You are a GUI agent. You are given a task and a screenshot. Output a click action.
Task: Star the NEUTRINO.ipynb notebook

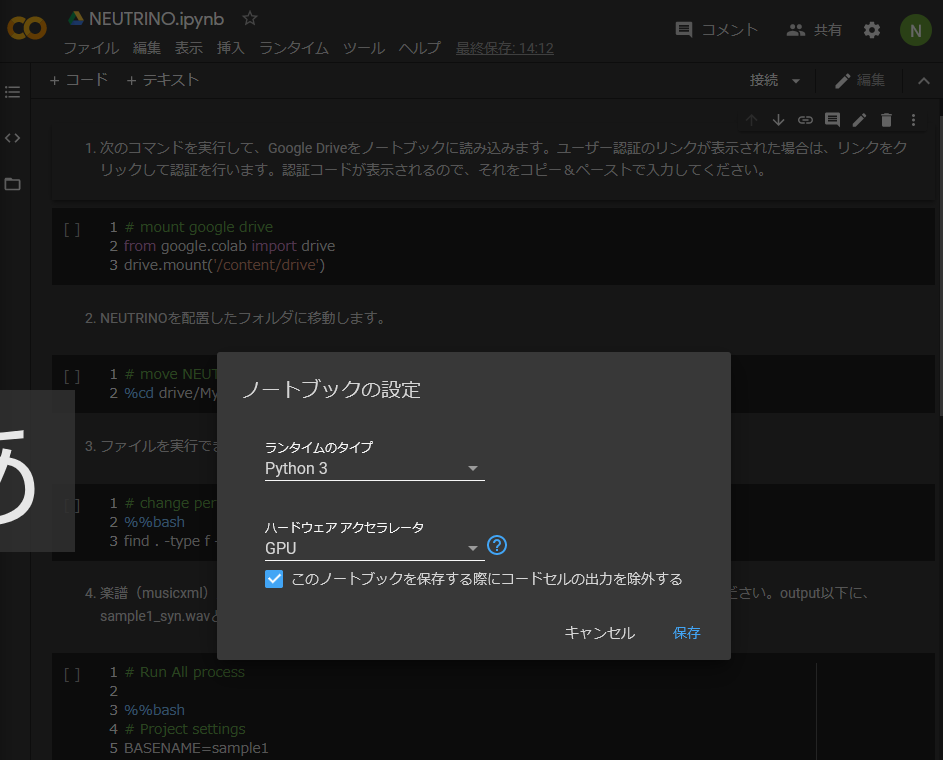[250, 19]
